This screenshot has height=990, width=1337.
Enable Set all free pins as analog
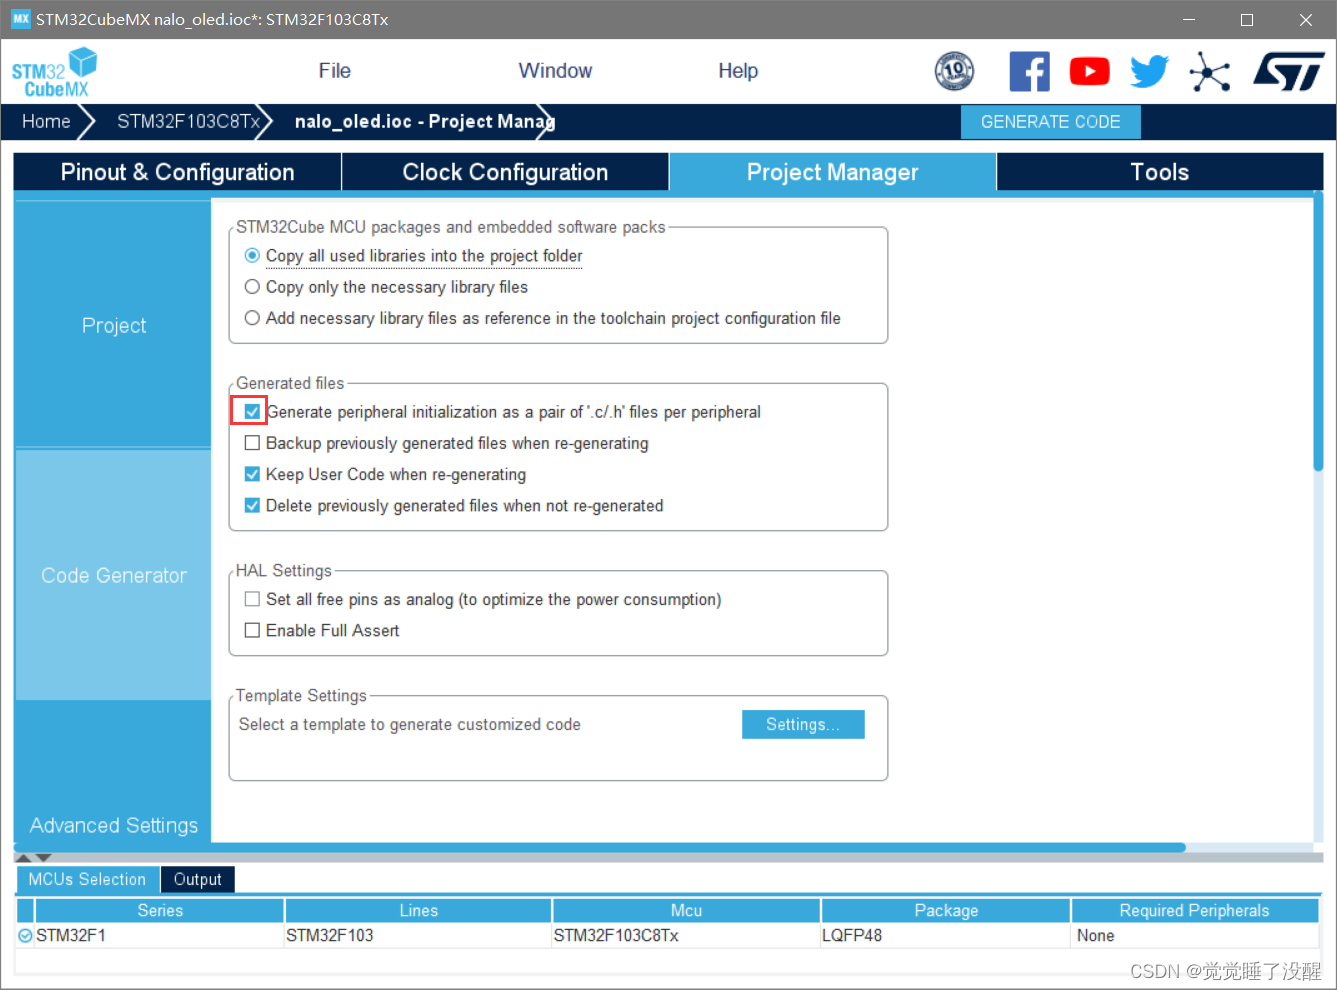tap(252, 599)
